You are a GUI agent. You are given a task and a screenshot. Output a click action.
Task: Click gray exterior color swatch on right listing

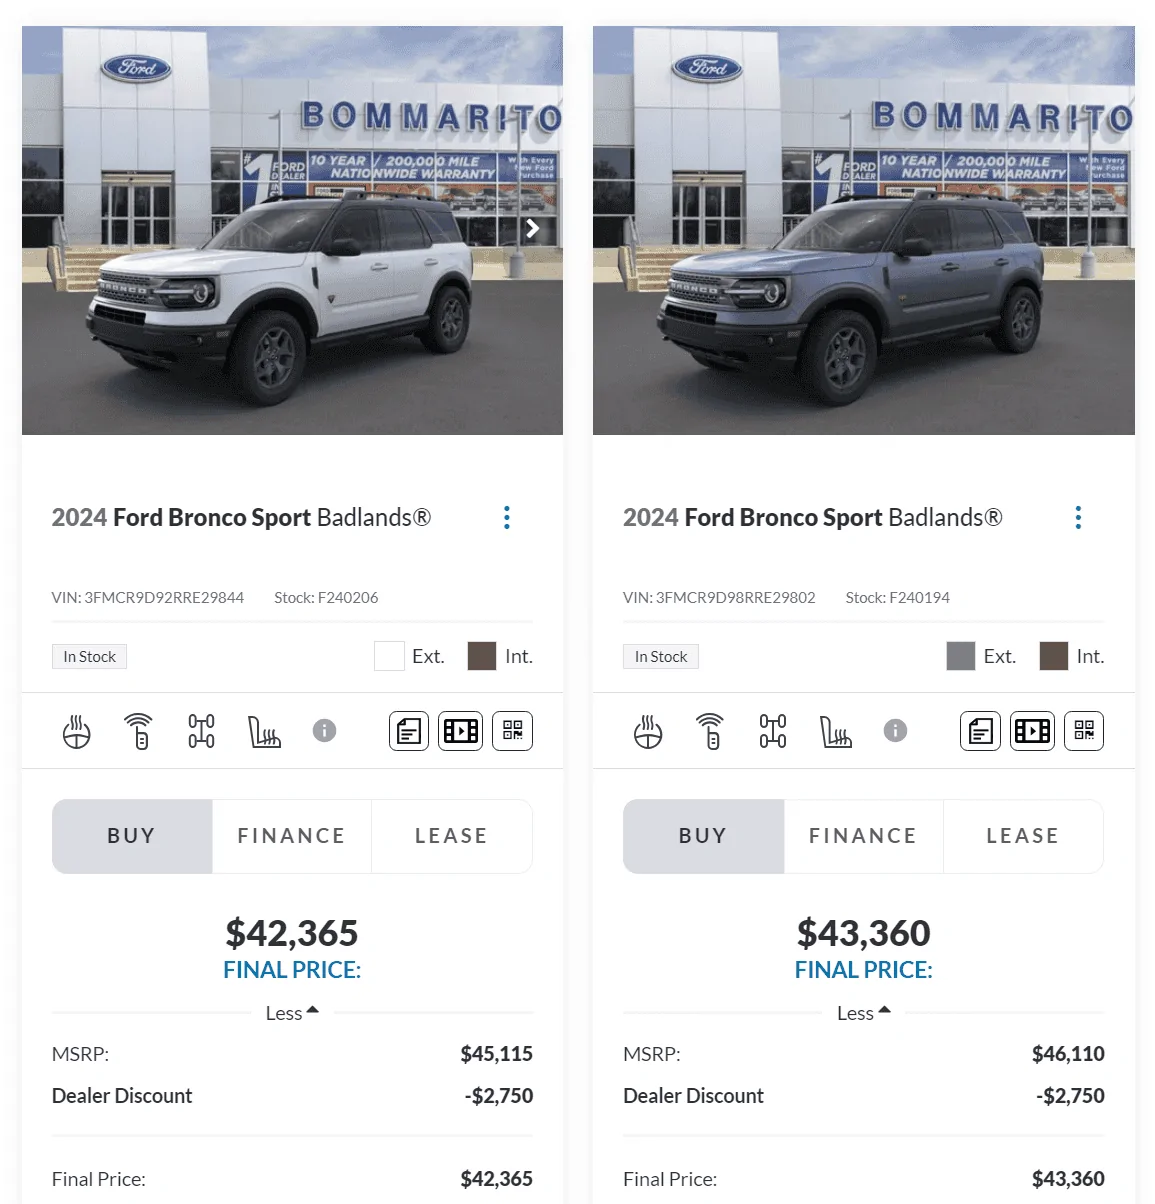pos(960,656)
